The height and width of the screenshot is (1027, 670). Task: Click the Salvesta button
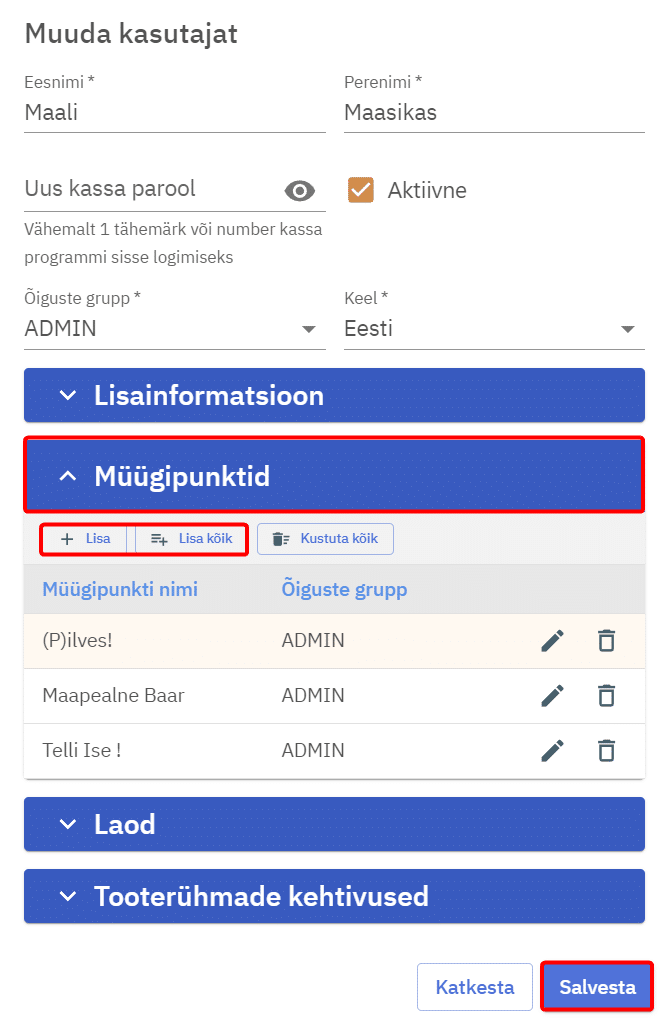pyautogui.click(x=597, y=988)
